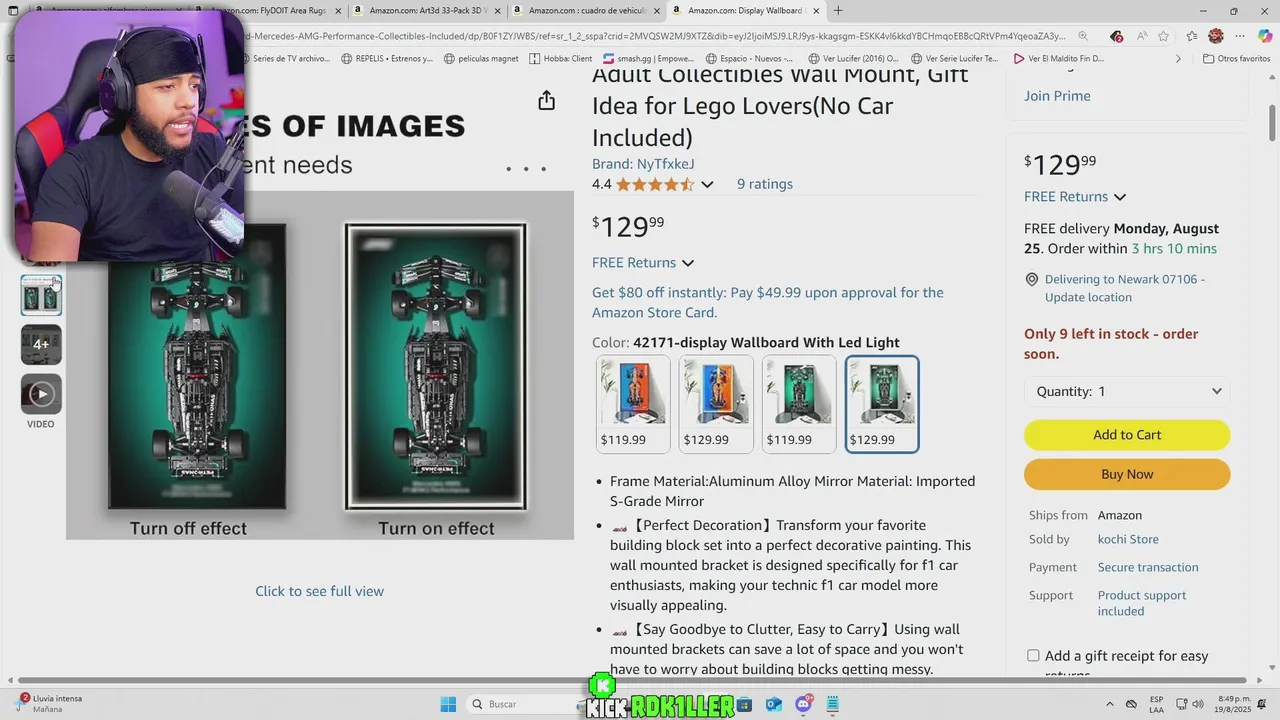This screenshot has height=720, width=1280.
Task: Click Amazon Store Card $80 off offer
Action: click(x=768, y=302)
